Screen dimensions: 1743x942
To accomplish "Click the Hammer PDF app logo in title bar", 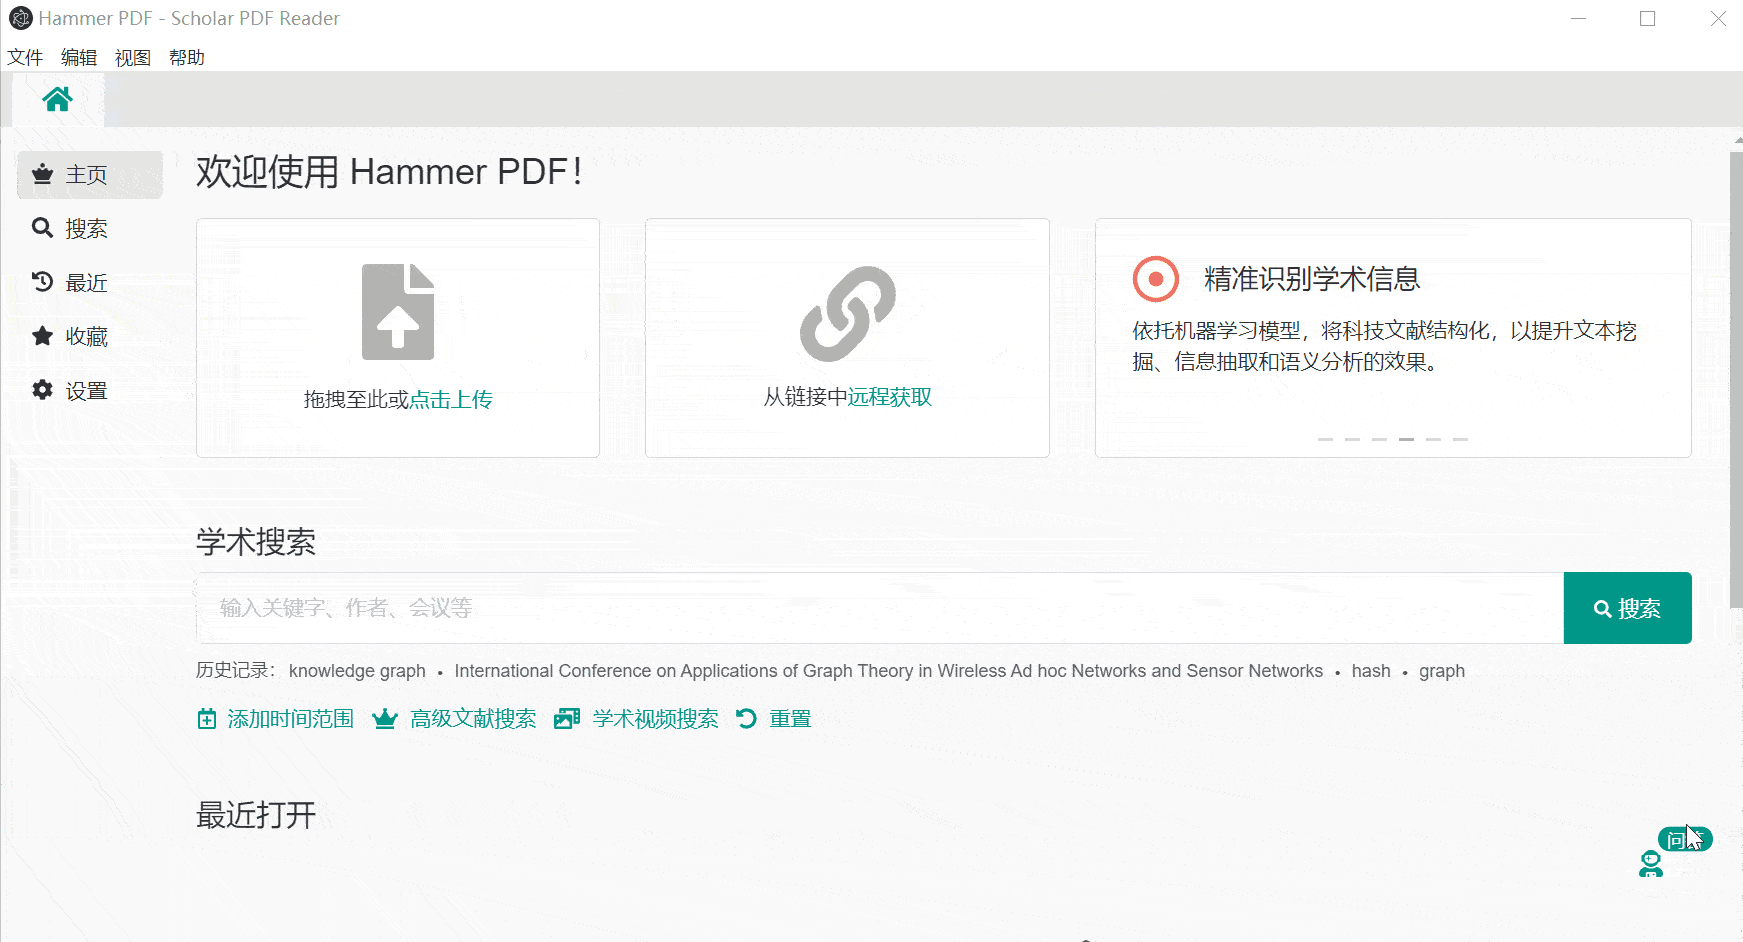I will tap(20, 18).
